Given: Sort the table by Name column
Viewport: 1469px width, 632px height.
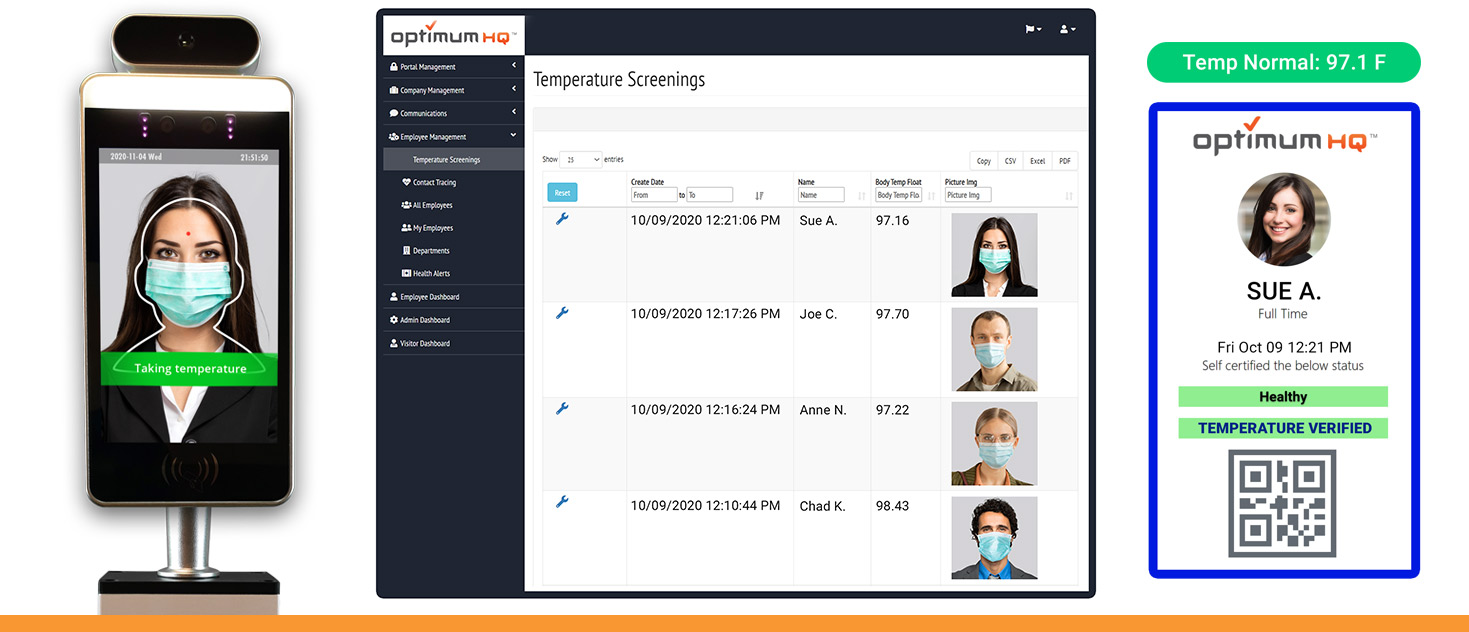Looking at the screenshot, I should (x=862, y=196).
